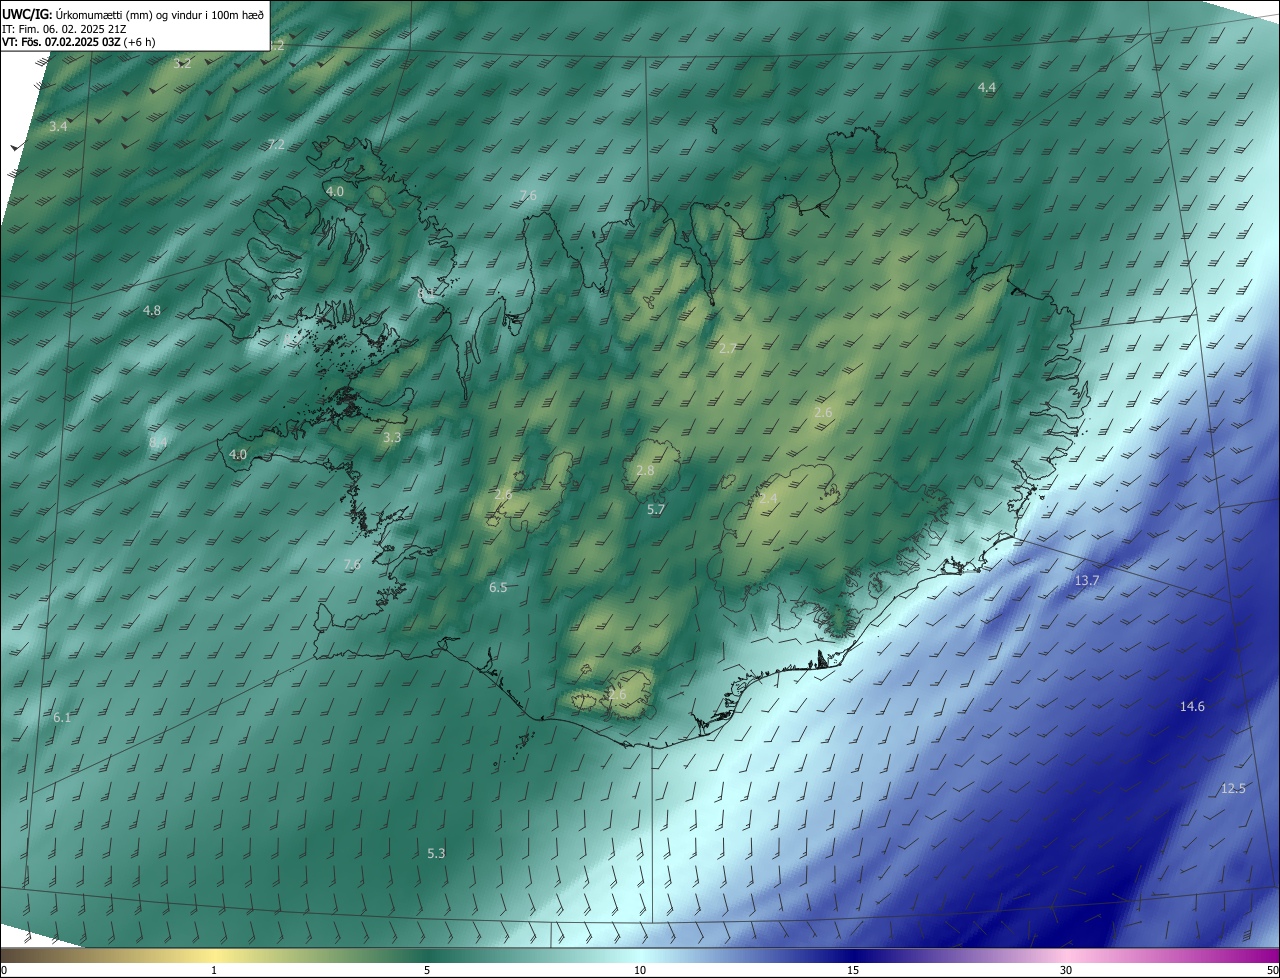The height and width of the screenshot is (978, 1280).
Task: Click the 6.1 value label in the southwest ocean
Action: pos(62,718)
